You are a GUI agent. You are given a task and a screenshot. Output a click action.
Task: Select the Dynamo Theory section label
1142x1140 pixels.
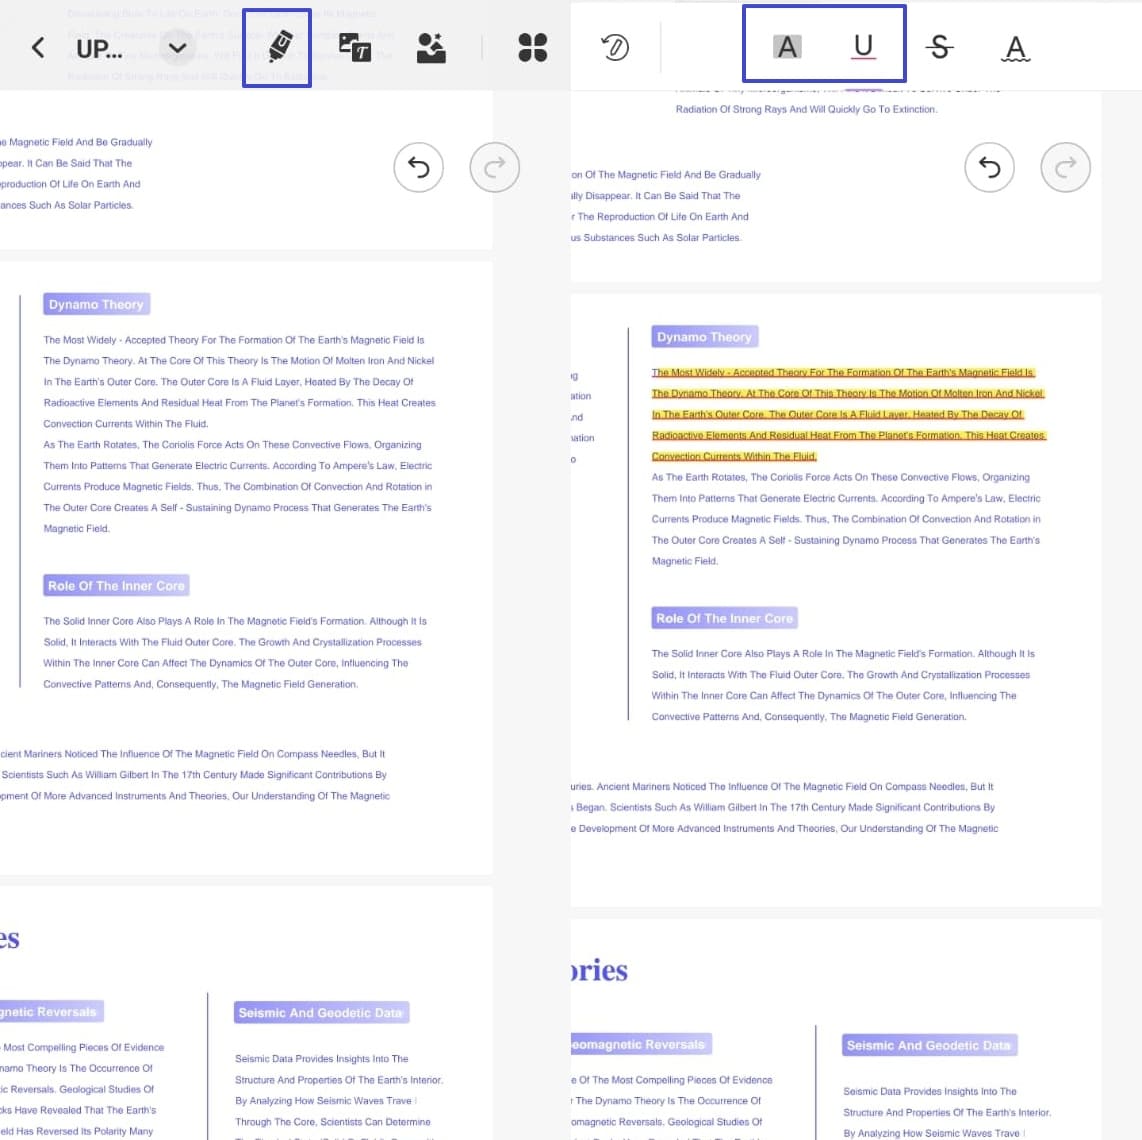[x=96, y=304]
